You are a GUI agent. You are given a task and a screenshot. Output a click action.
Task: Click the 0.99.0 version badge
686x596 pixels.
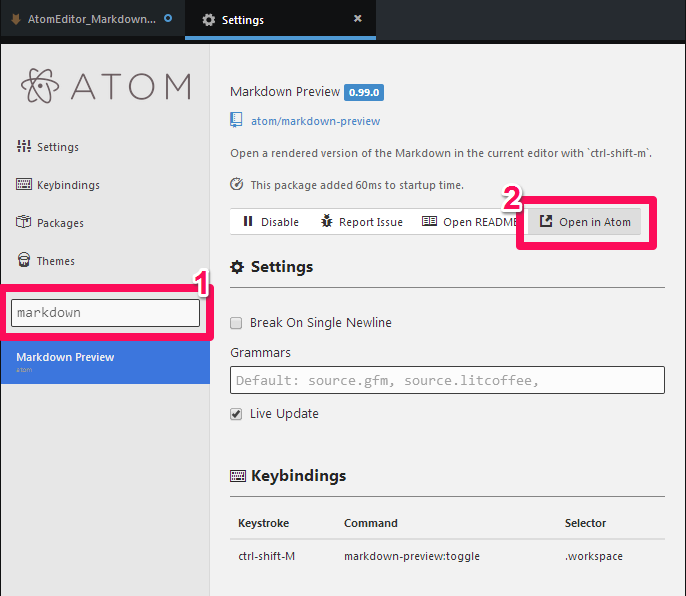pyautogui.click(x=364, y=92)
